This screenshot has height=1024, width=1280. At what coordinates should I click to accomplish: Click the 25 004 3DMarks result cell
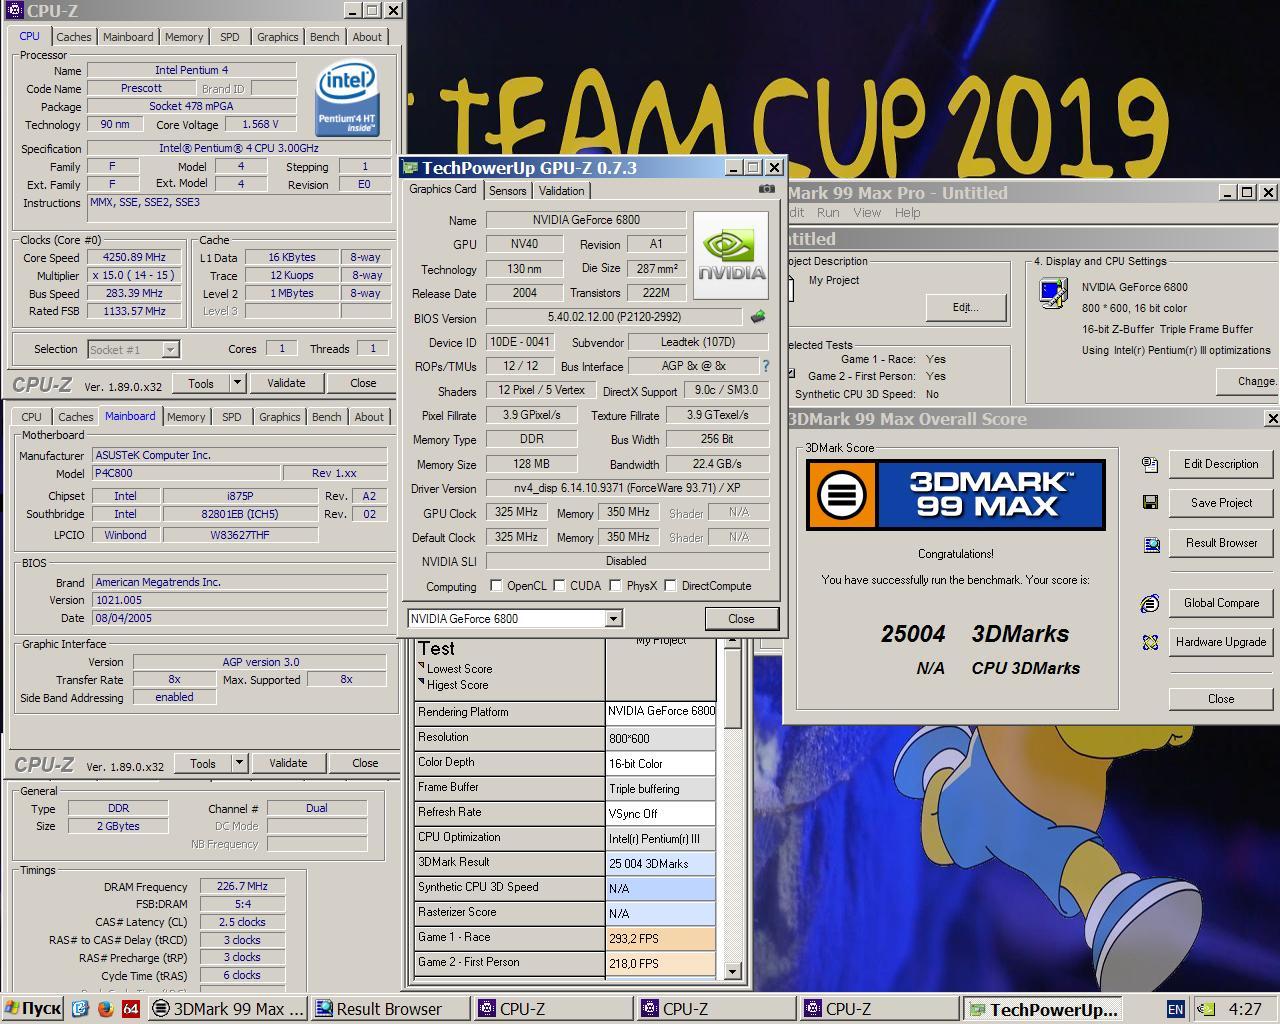[661, 863]
